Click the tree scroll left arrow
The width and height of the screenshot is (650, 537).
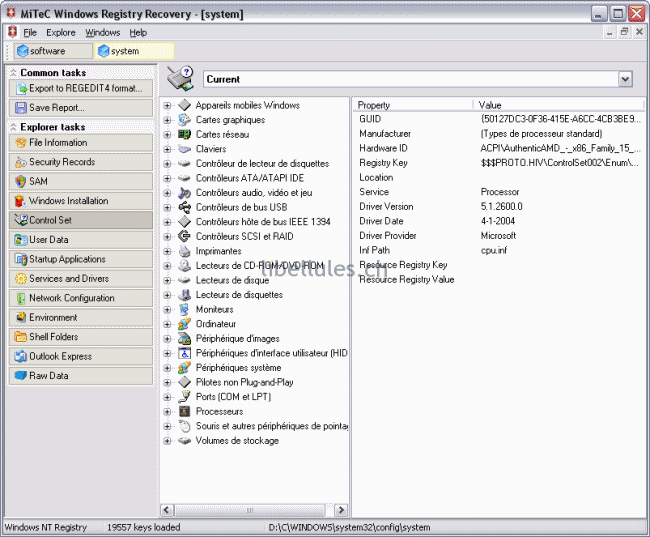[167, 510]
